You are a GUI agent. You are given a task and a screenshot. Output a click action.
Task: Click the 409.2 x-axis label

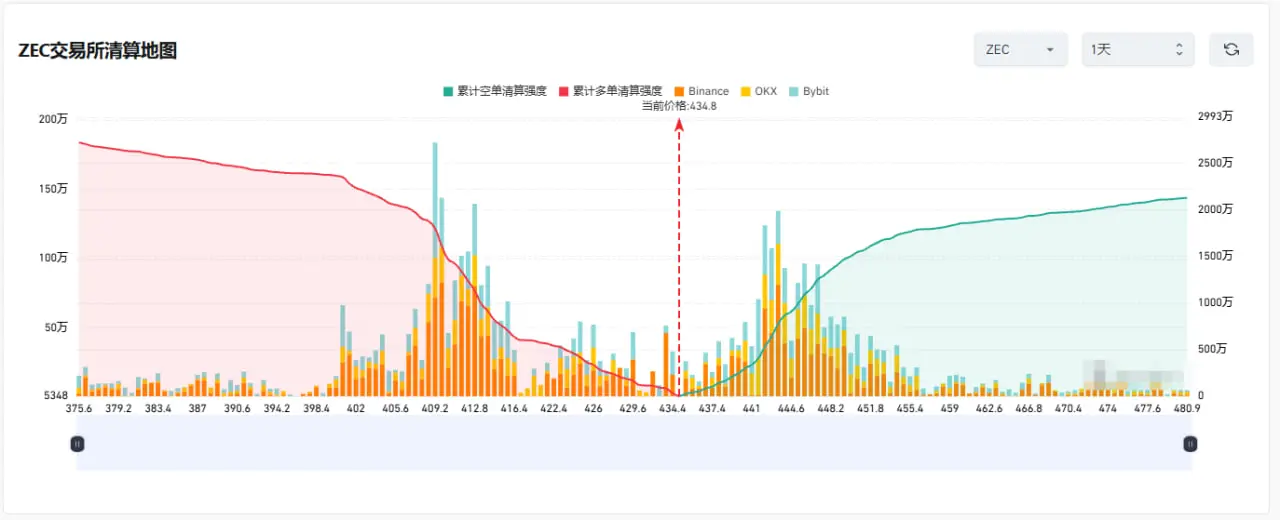coord(435,408)
